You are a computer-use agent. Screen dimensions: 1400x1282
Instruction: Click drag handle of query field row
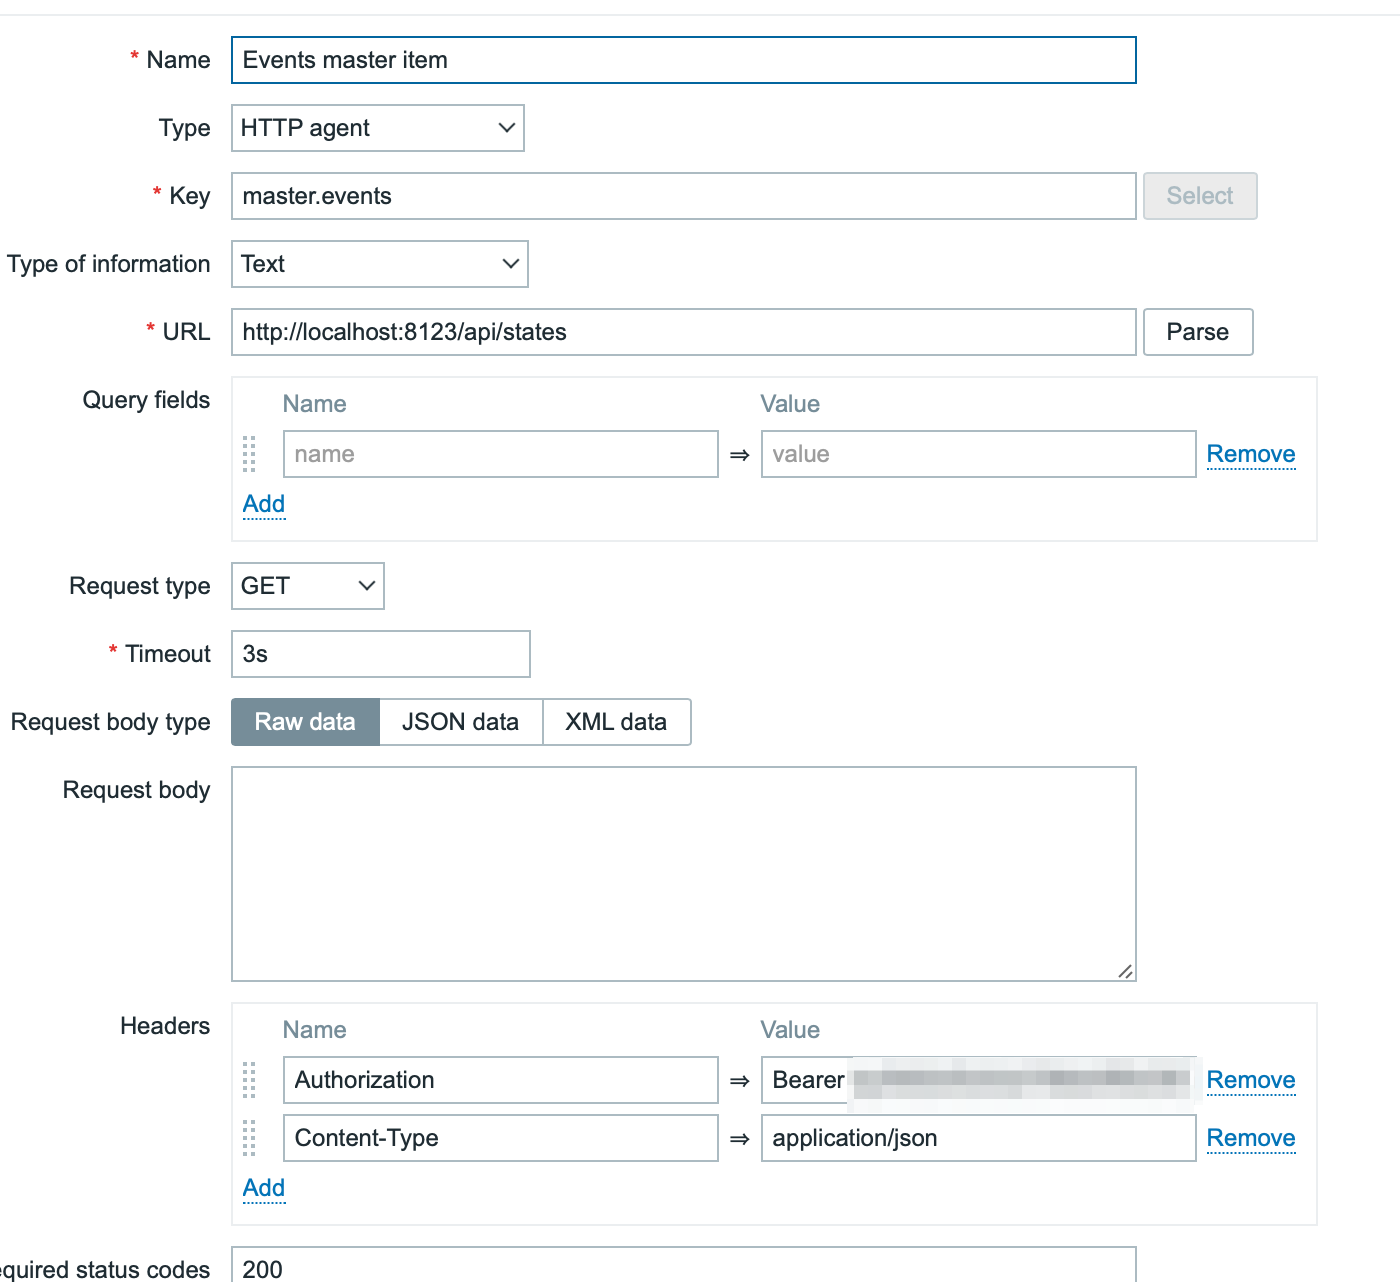[x=249, y=454]
